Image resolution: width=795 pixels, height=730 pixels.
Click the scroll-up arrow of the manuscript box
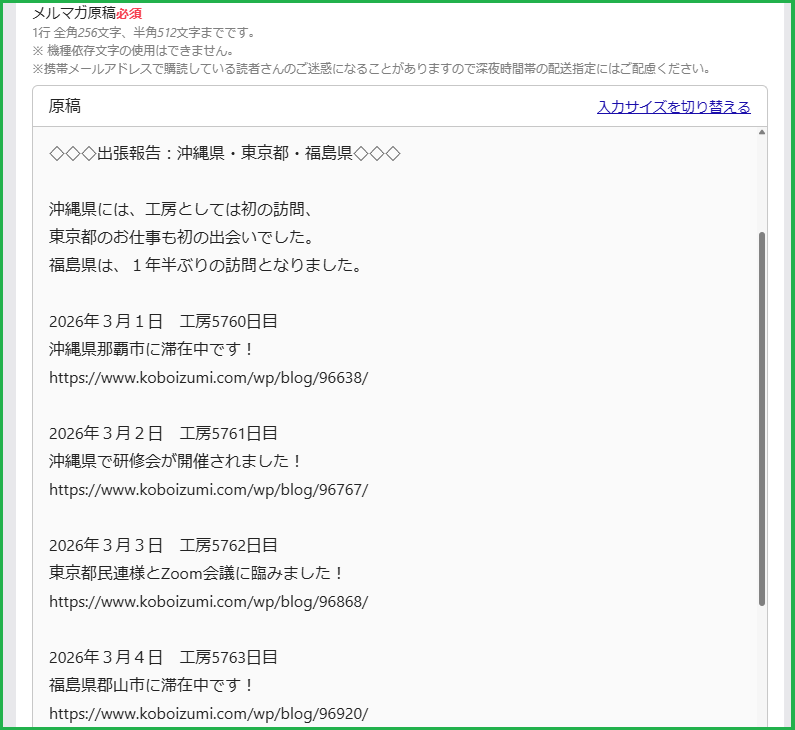click(x=762, y=133)
